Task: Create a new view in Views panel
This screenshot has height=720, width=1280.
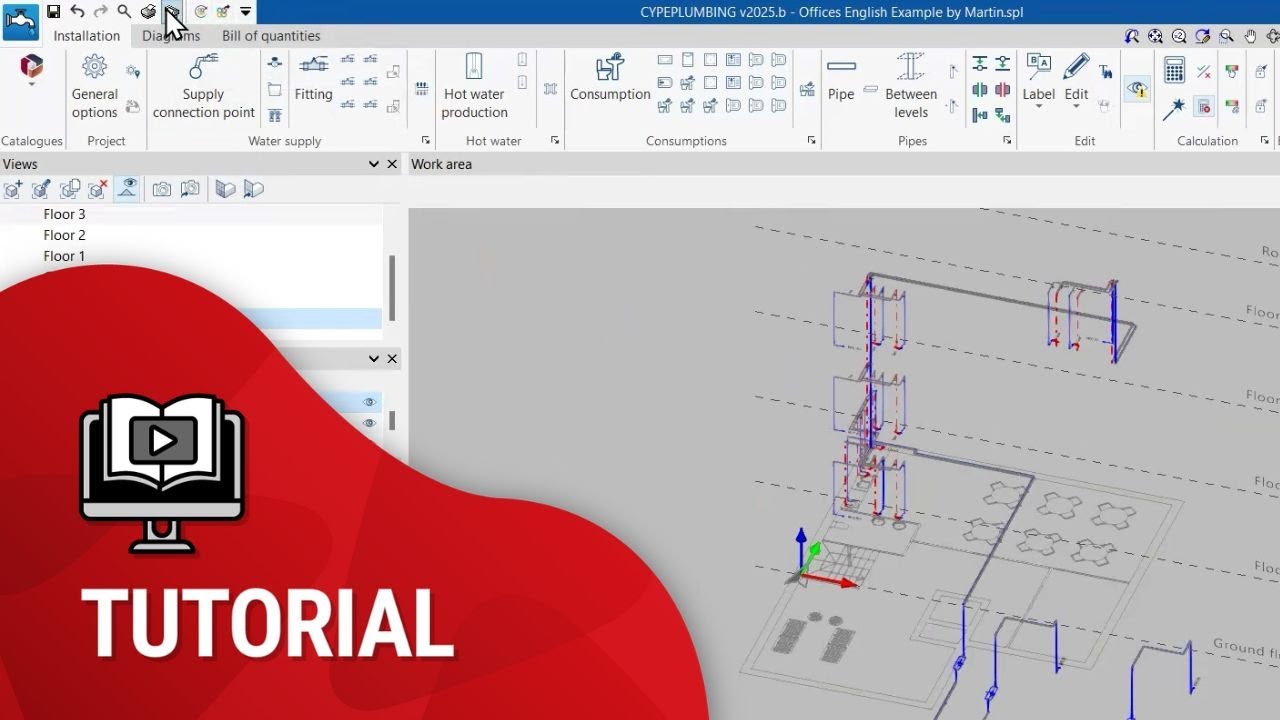Action: pos(13,189)
